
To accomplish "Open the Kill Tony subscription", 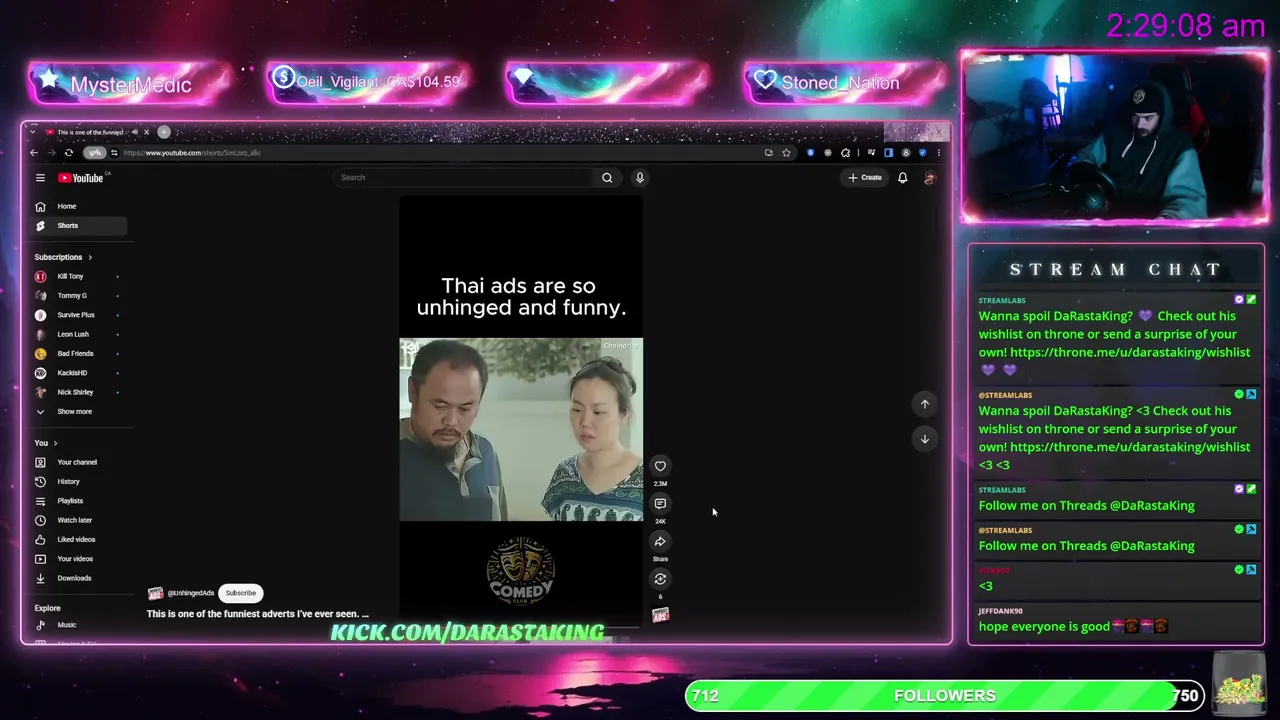I will point(79,277).
